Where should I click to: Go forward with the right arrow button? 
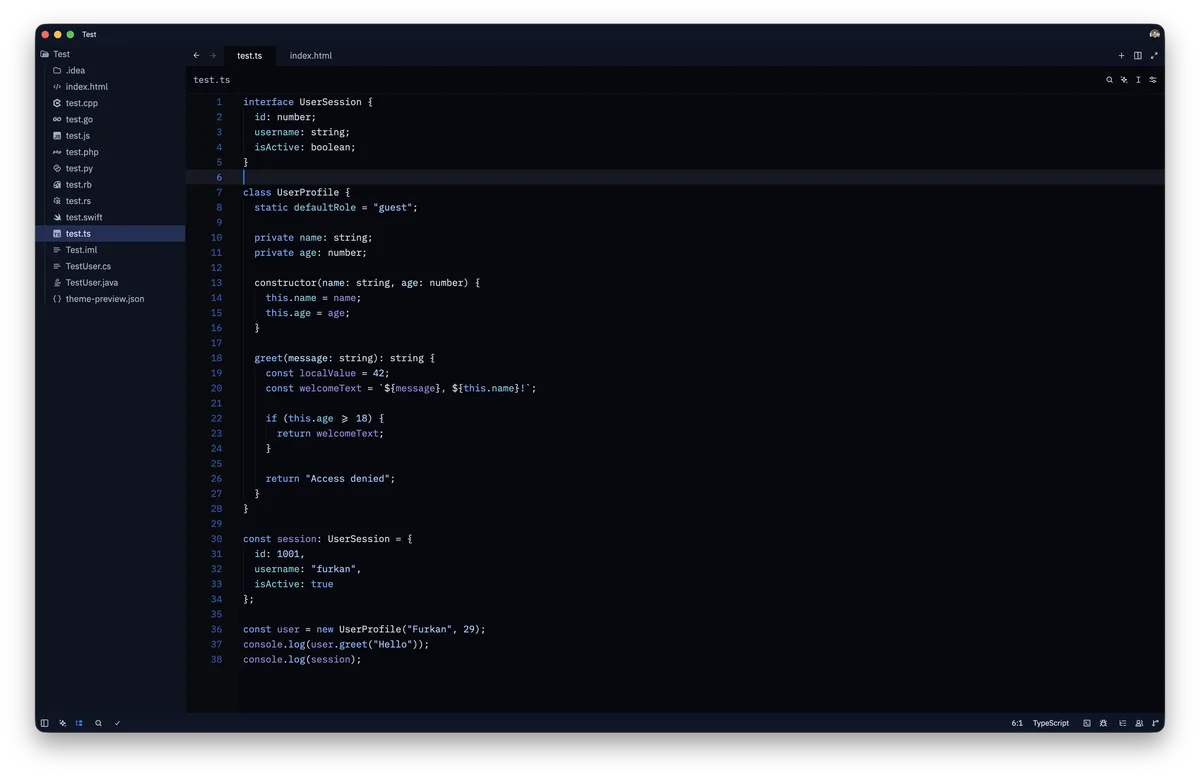click(x=212, y=56)
